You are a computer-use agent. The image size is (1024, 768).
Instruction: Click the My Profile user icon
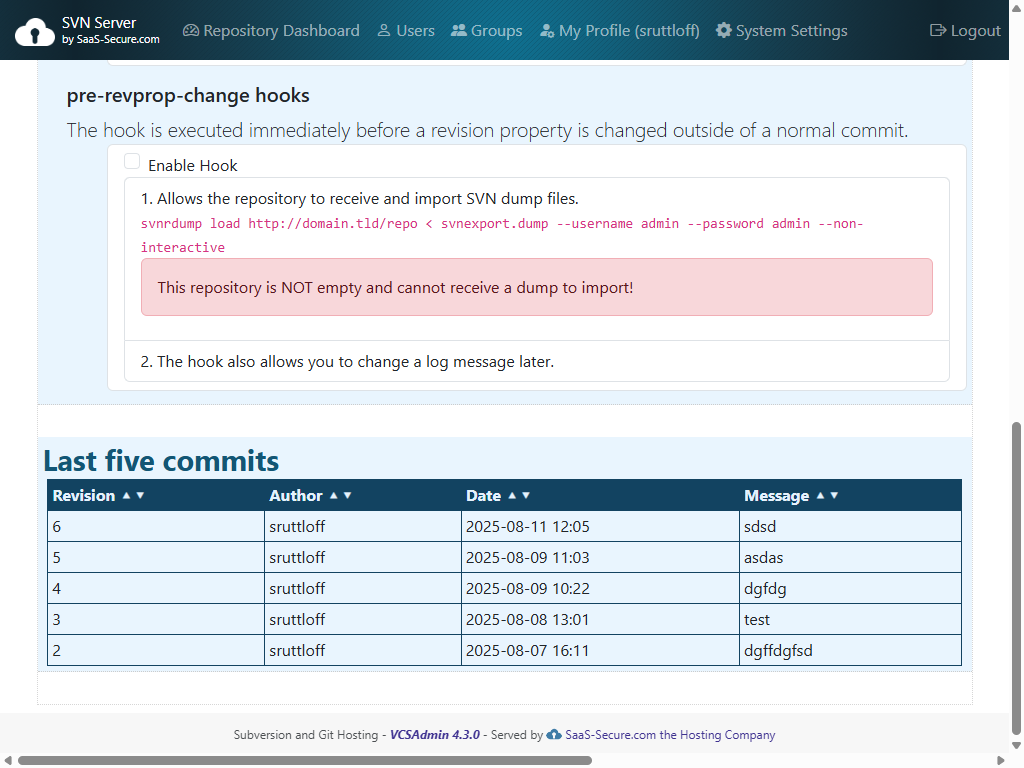pos(547,30)
